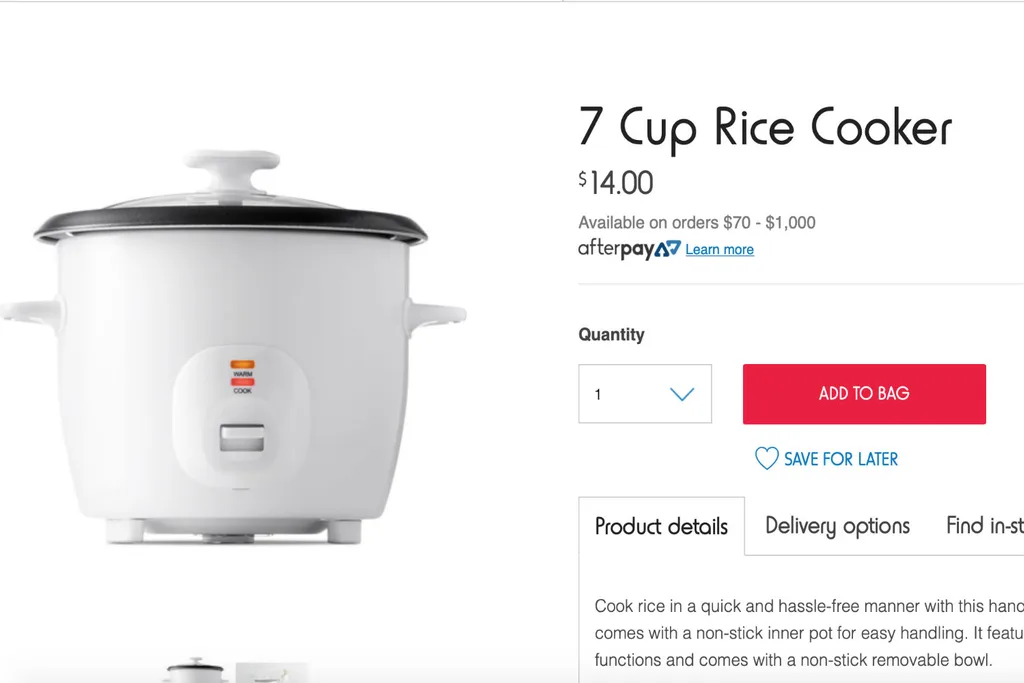Click the Afterpay logo

(x=629, y=249)
